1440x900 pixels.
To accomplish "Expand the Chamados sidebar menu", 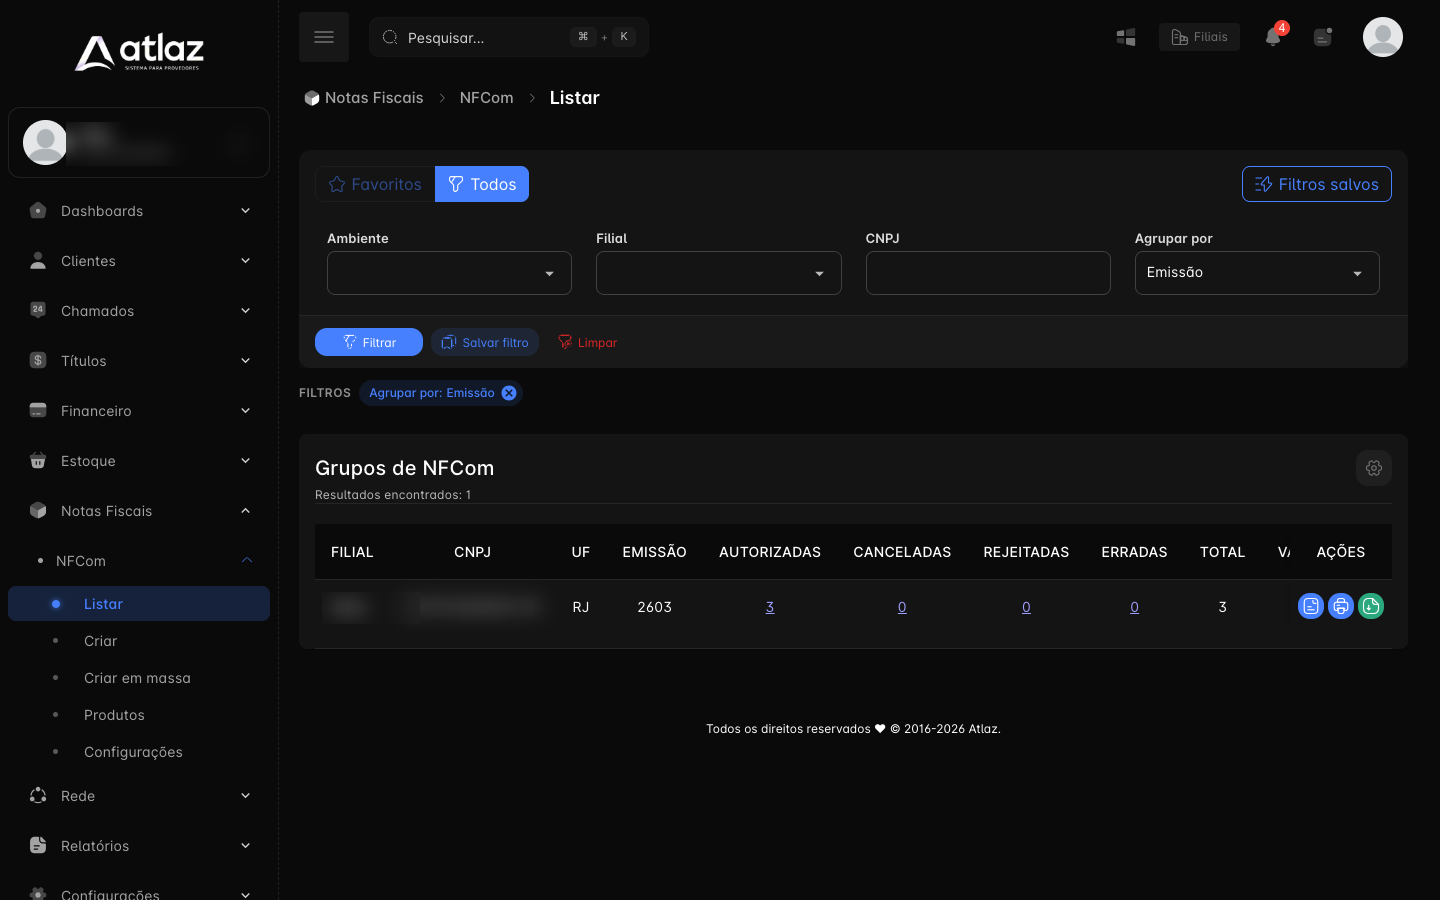I will click(139, 311).
